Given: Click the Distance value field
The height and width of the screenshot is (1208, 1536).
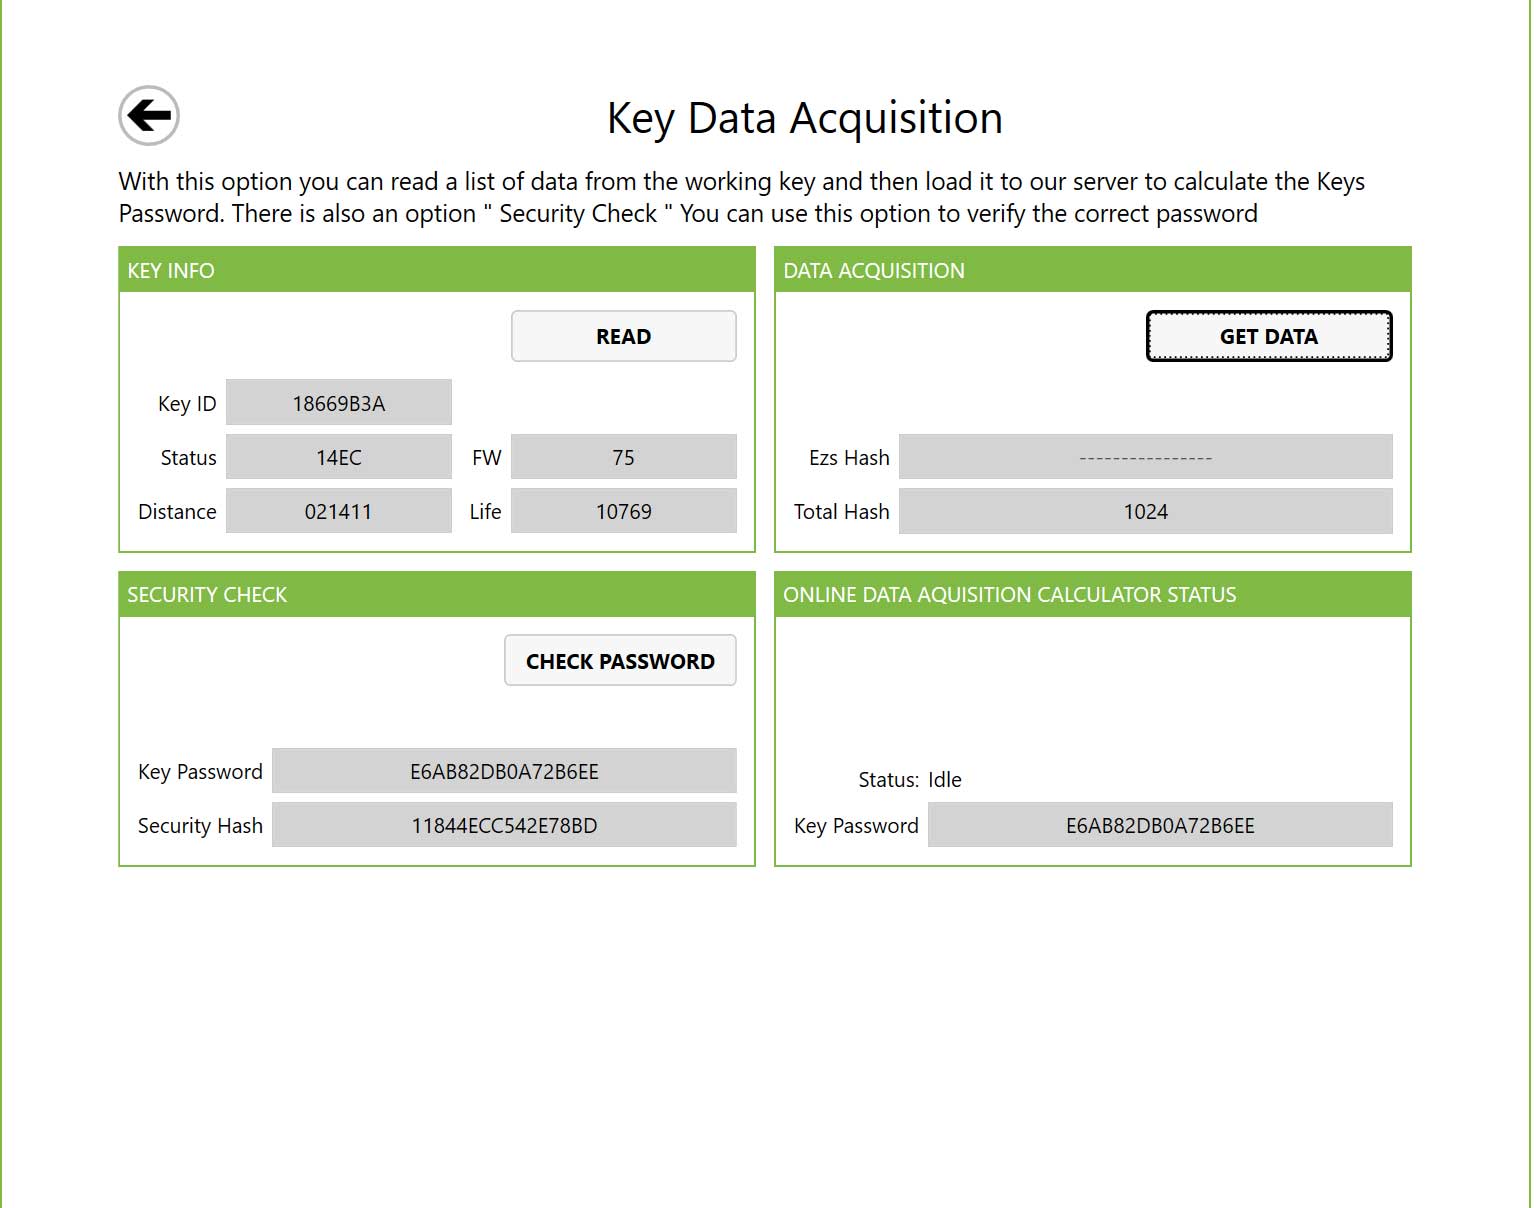Looking at the screenshot, I should coord(338,511).
